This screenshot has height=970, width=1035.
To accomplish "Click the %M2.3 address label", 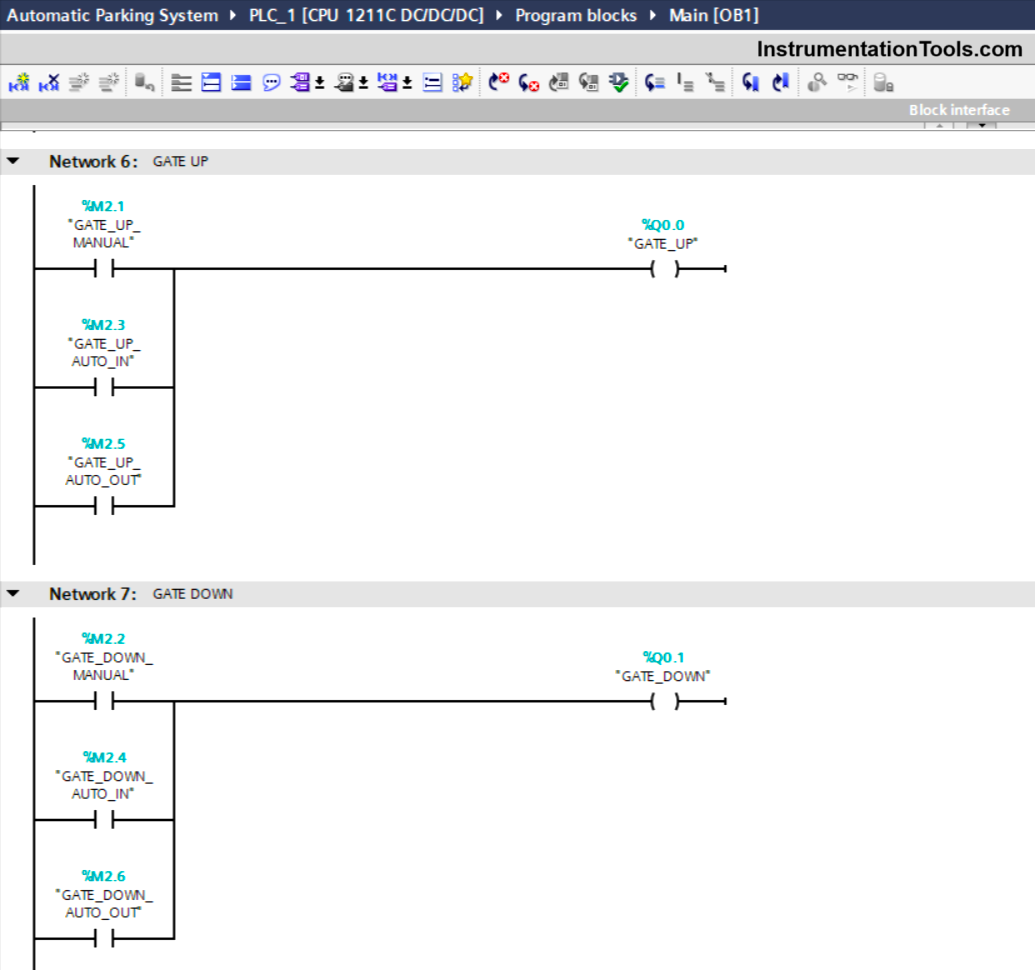I will pyautogui.click(x=103, y=325).
